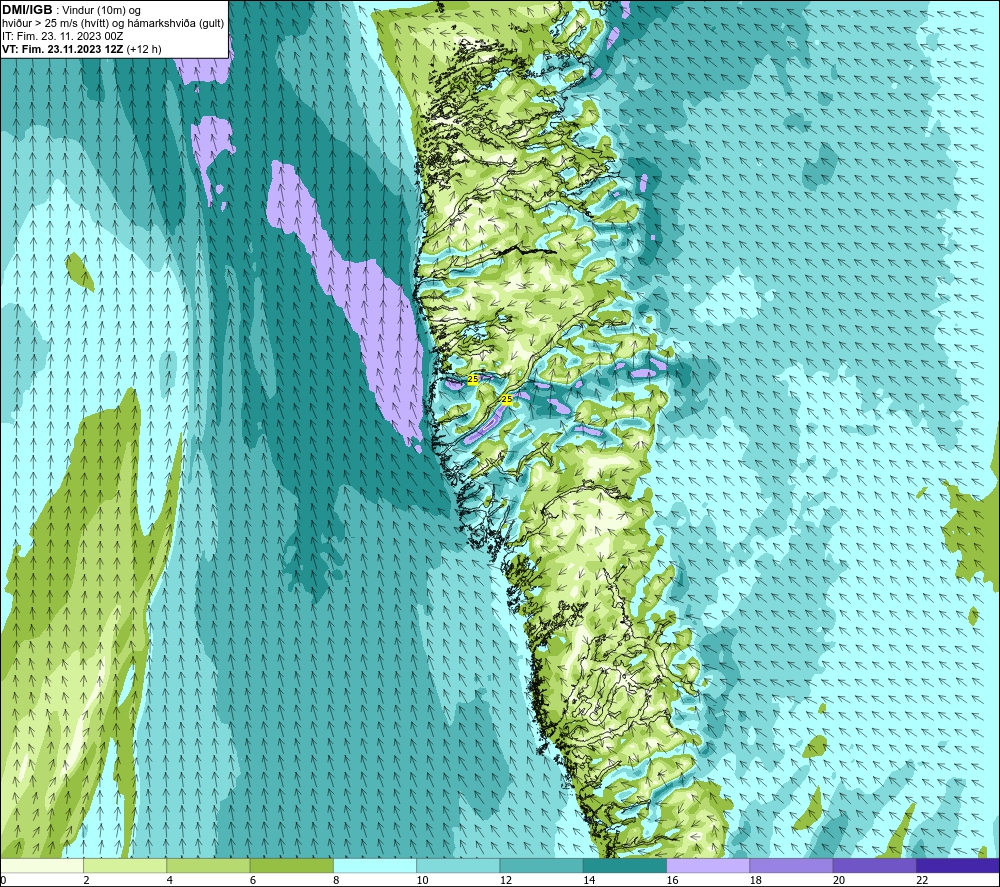Click the 2–4 m/s legend color swatch
Image resolution: width=1000 pixels, height=887 pixels.
(125, 865)
